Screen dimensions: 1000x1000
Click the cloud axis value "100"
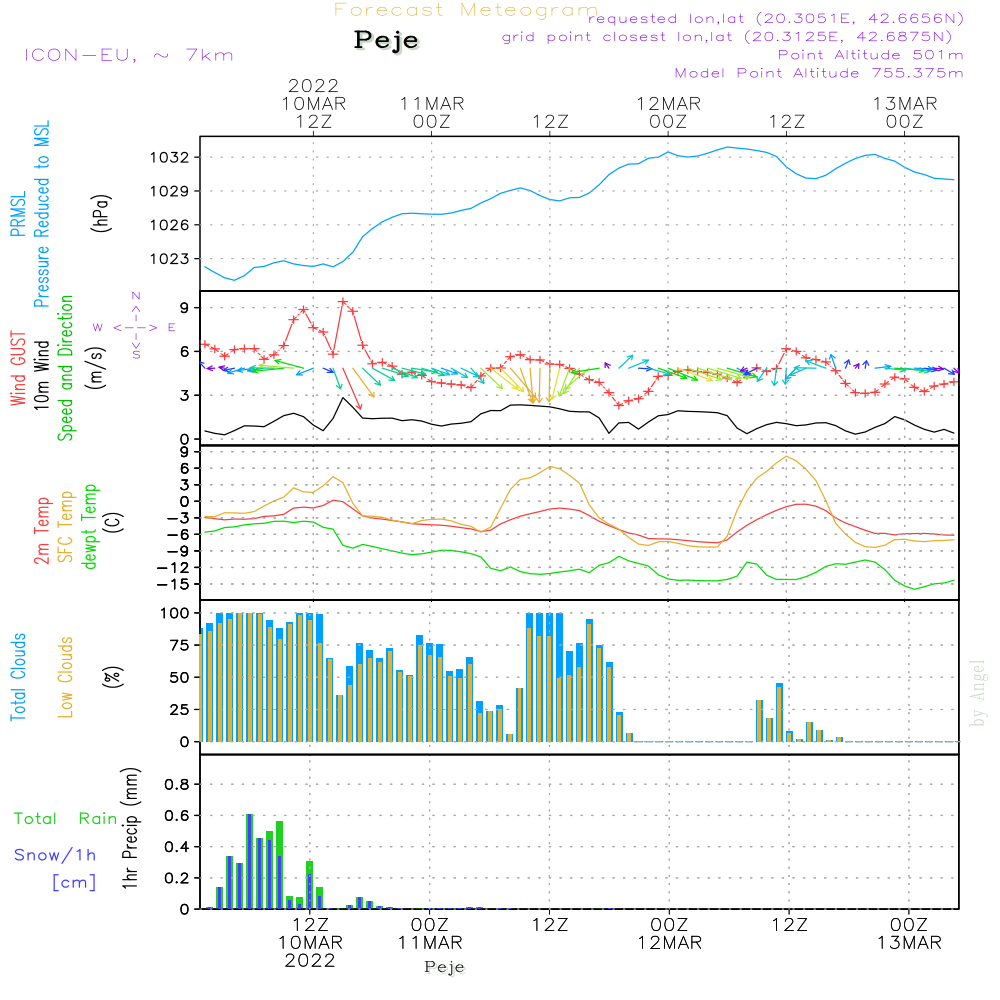174,614
